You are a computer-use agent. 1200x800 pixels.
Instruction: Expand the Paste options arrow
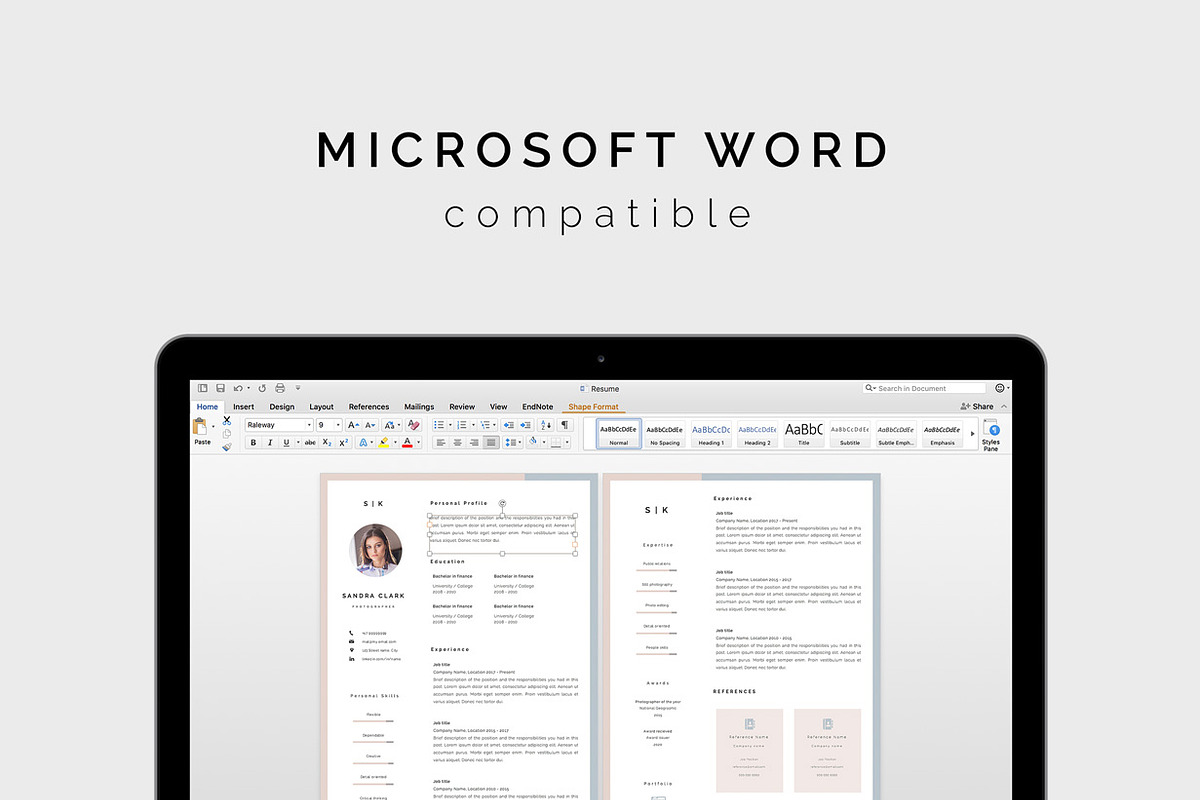(213, 427)
